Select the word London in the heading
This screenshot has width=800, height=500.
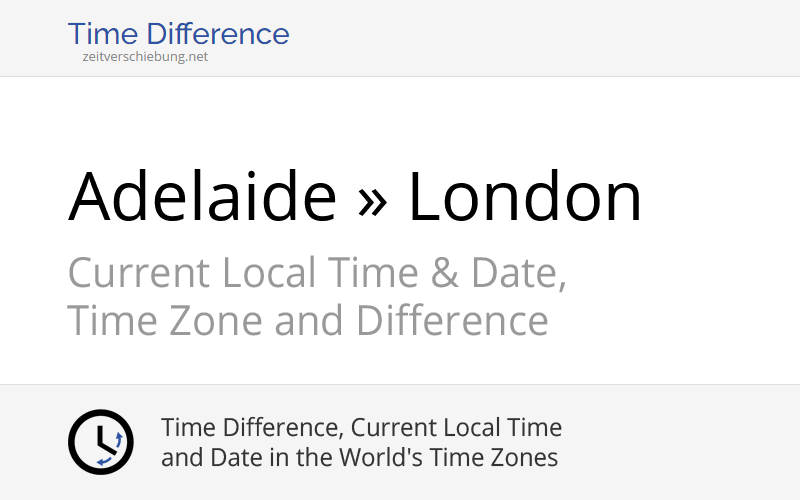(524, 196)
